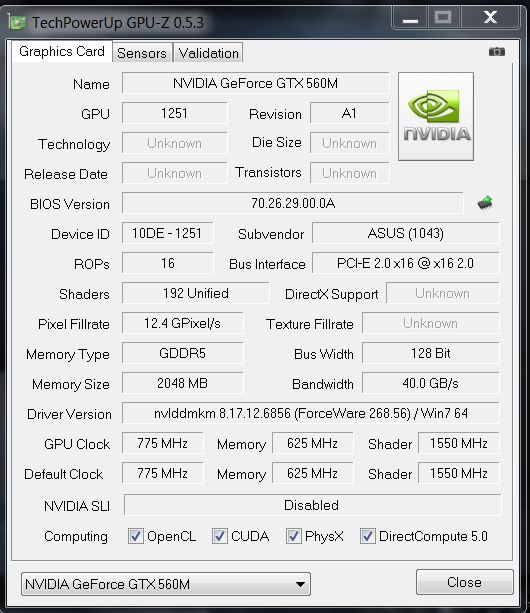Image resolution: width=530 pixels, height=613 pixels.
Task: Switch to the Sensors tab
Action: [x=142, y=53]
